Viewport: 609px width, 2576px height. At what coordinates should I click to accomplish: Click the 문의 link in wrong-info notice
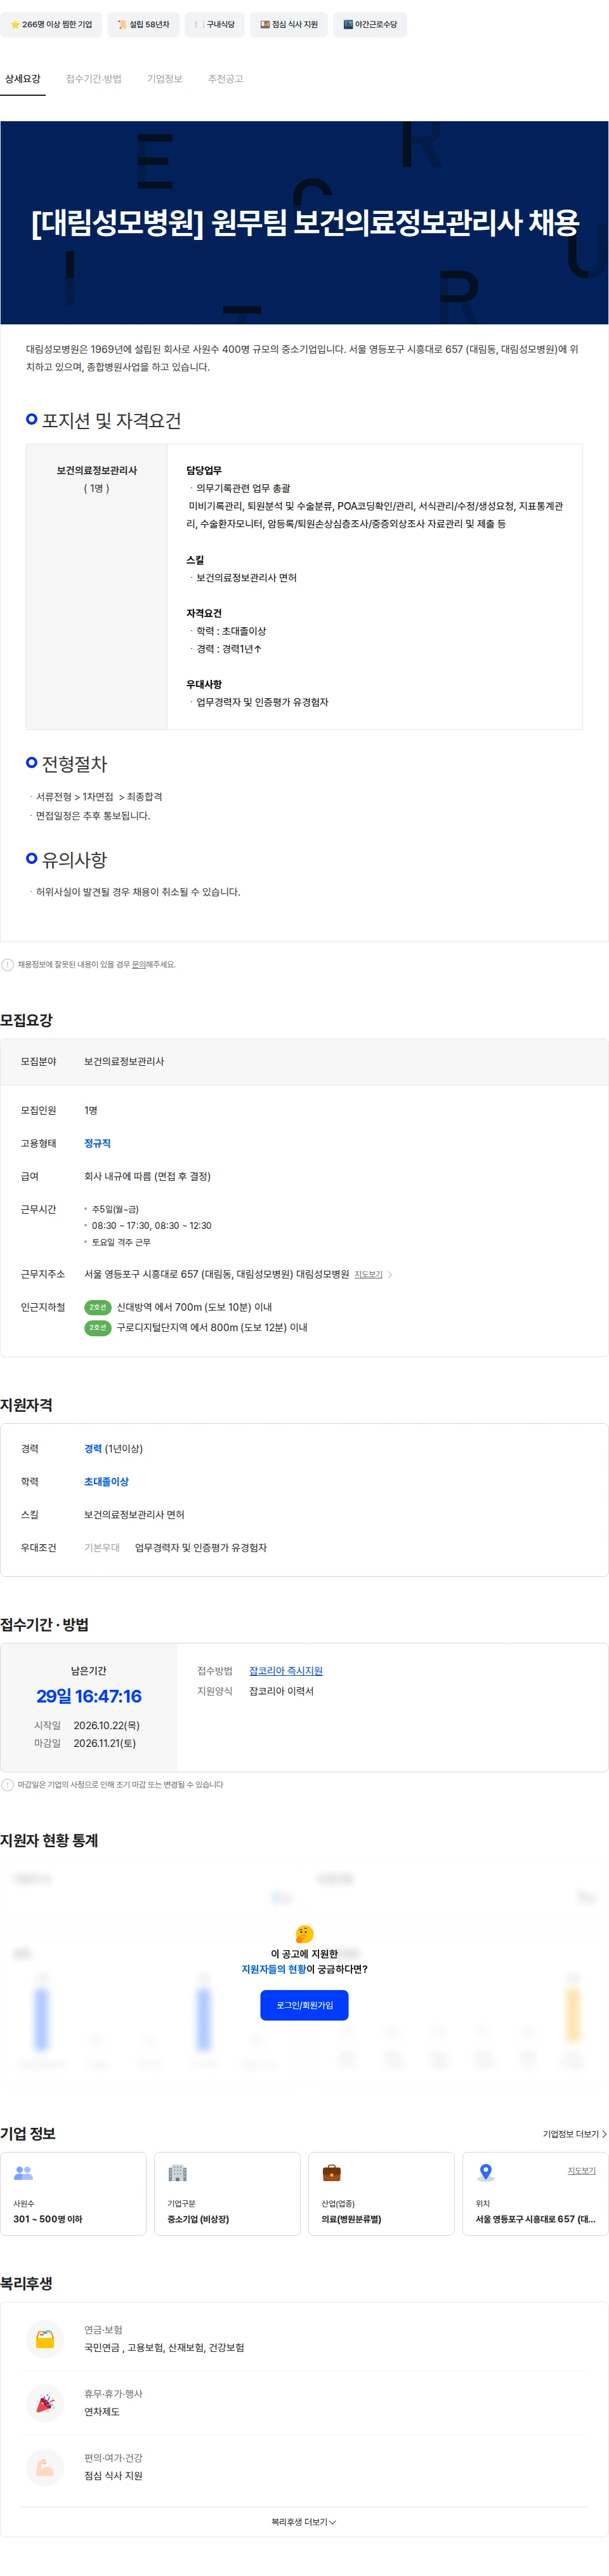point(139,965)
